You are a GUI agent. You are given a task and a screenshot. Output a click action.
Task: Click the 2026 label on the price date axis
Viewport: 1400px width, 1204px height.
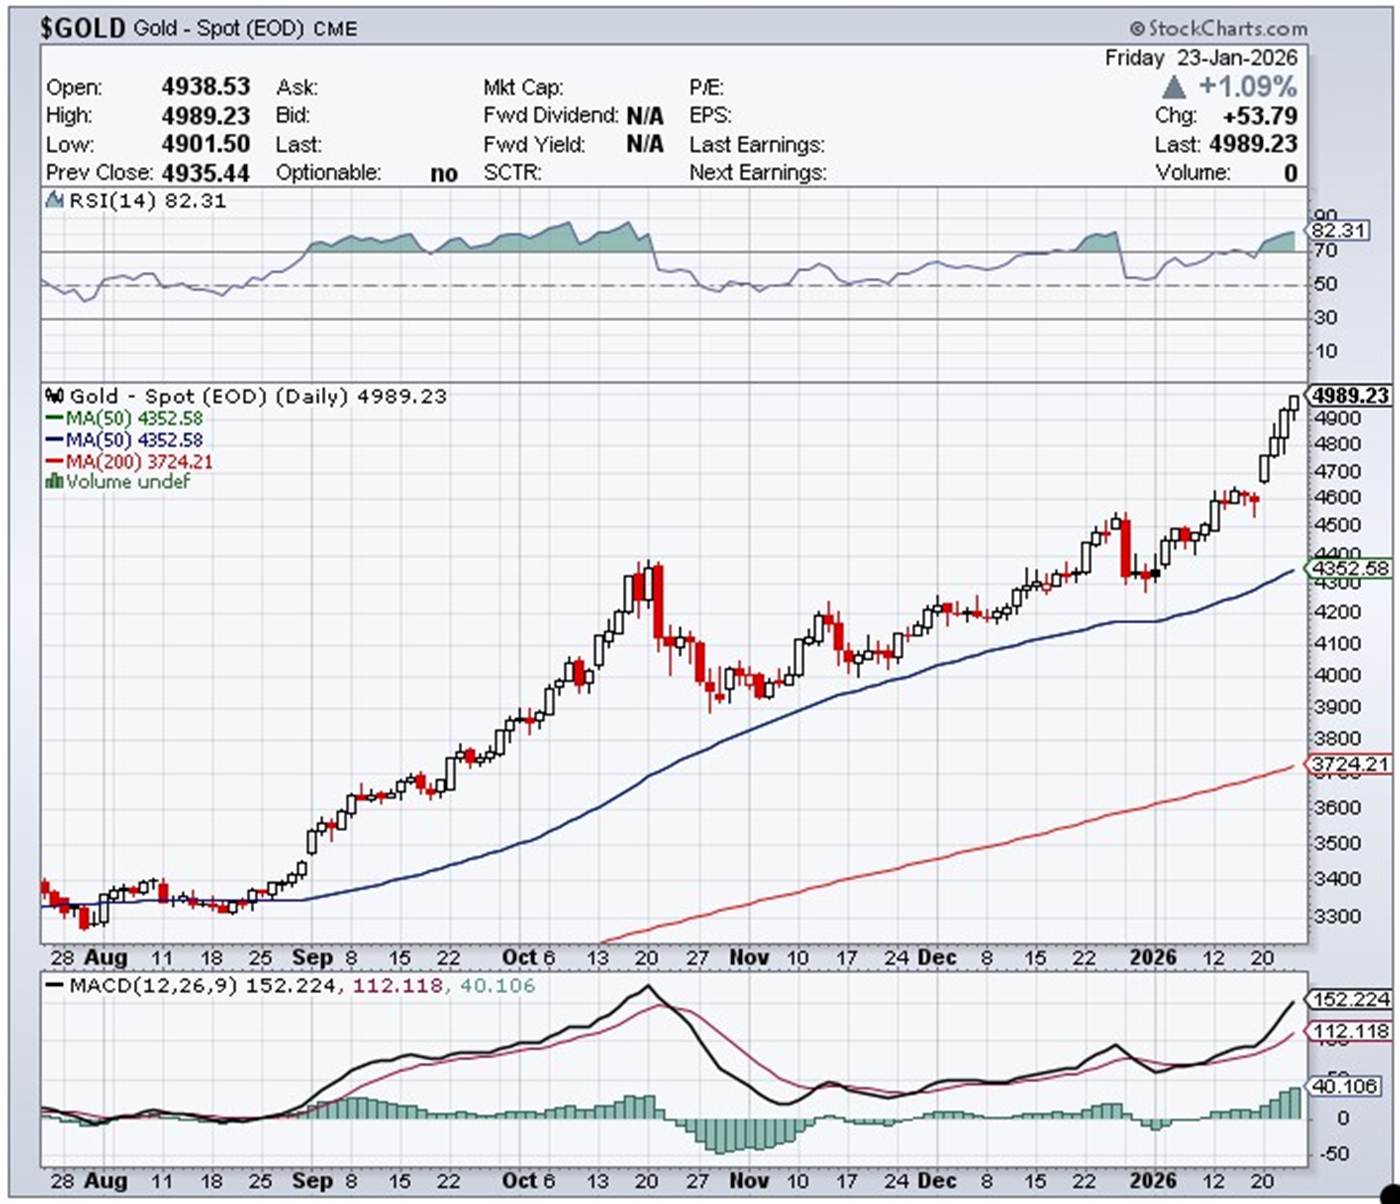[x=1153, y=957]
